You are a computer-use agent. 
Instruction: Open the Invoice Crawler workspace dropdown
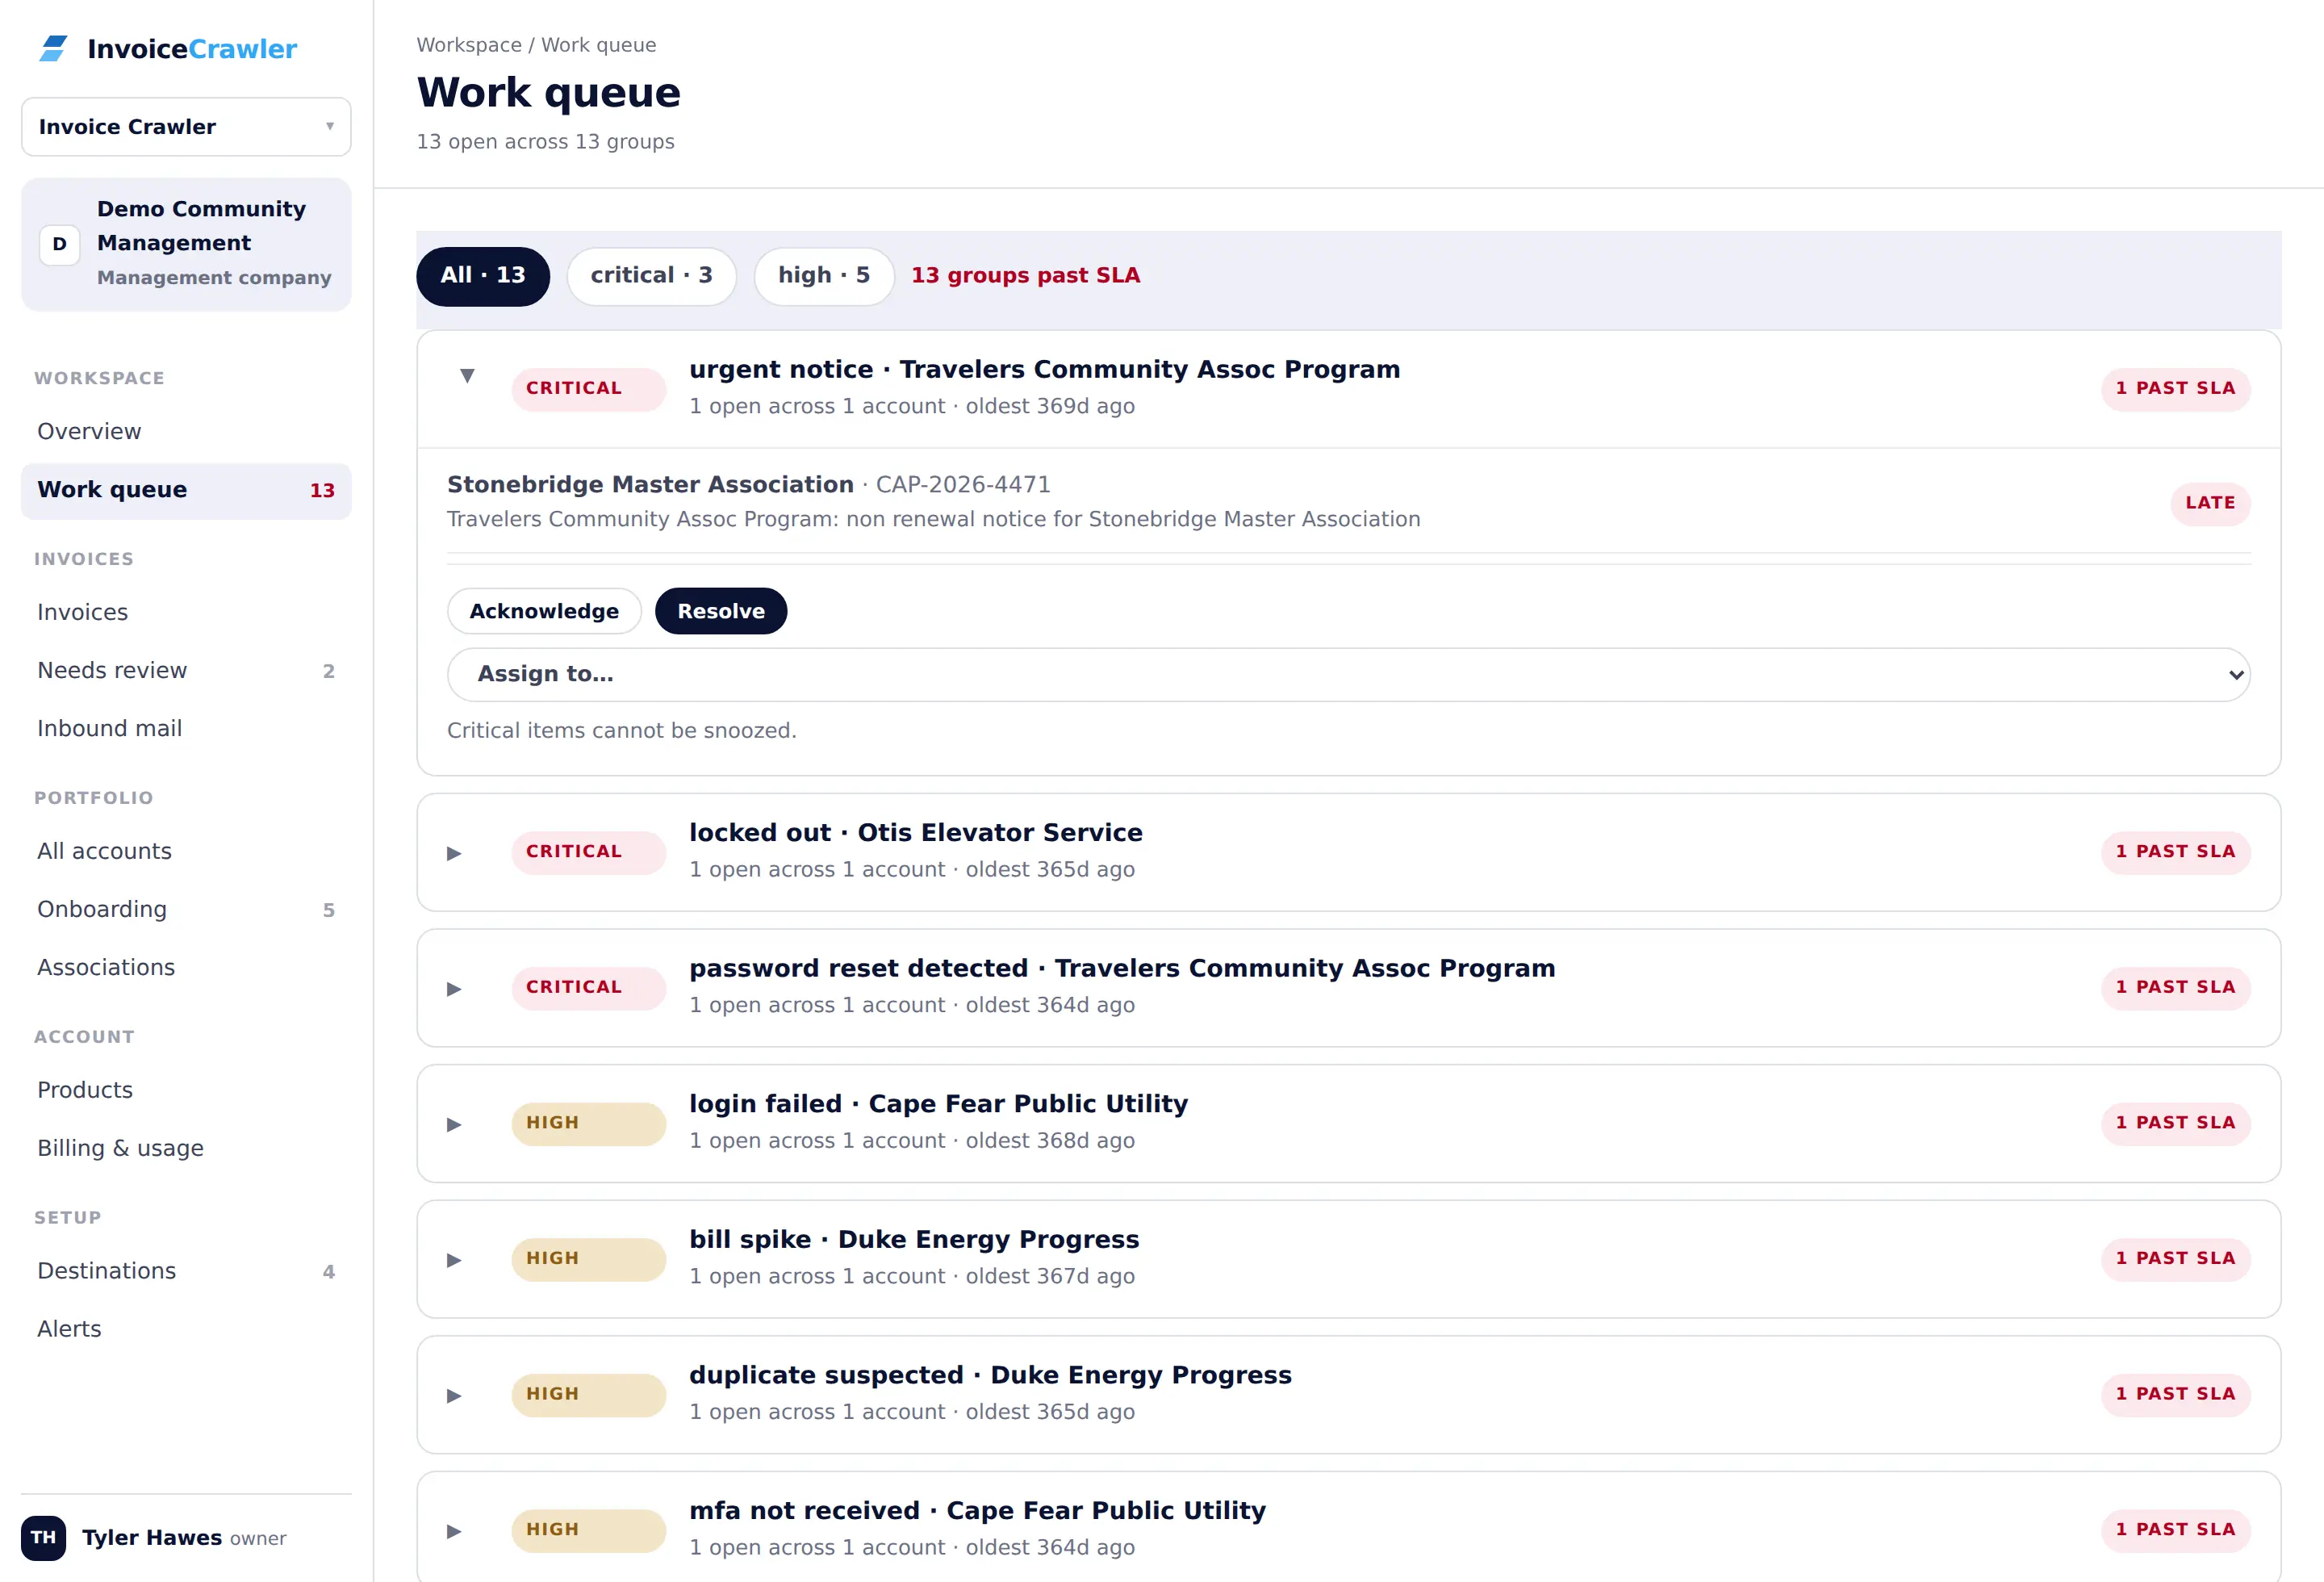click(186, 127)
